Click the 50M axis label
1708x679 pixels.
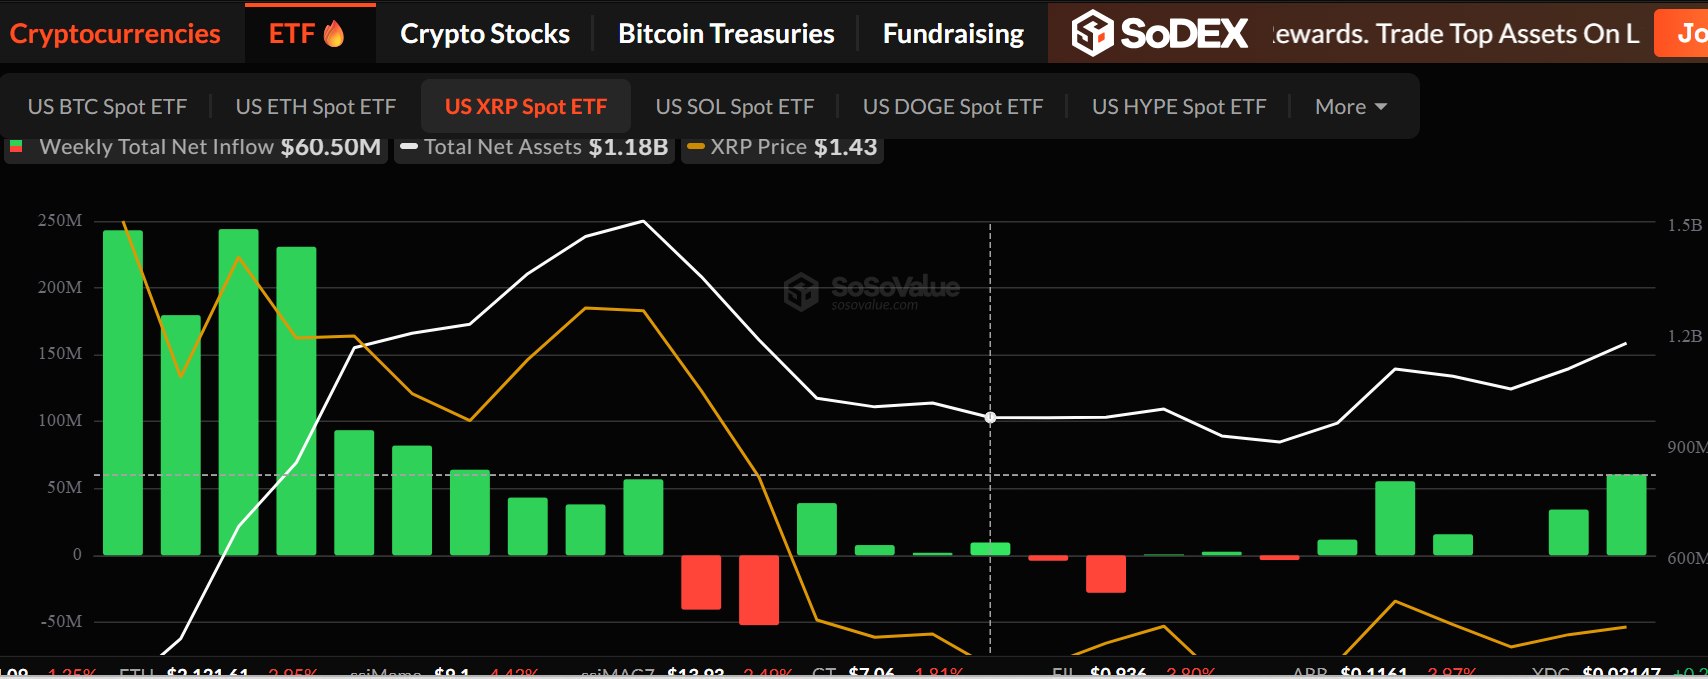point(65,487)
